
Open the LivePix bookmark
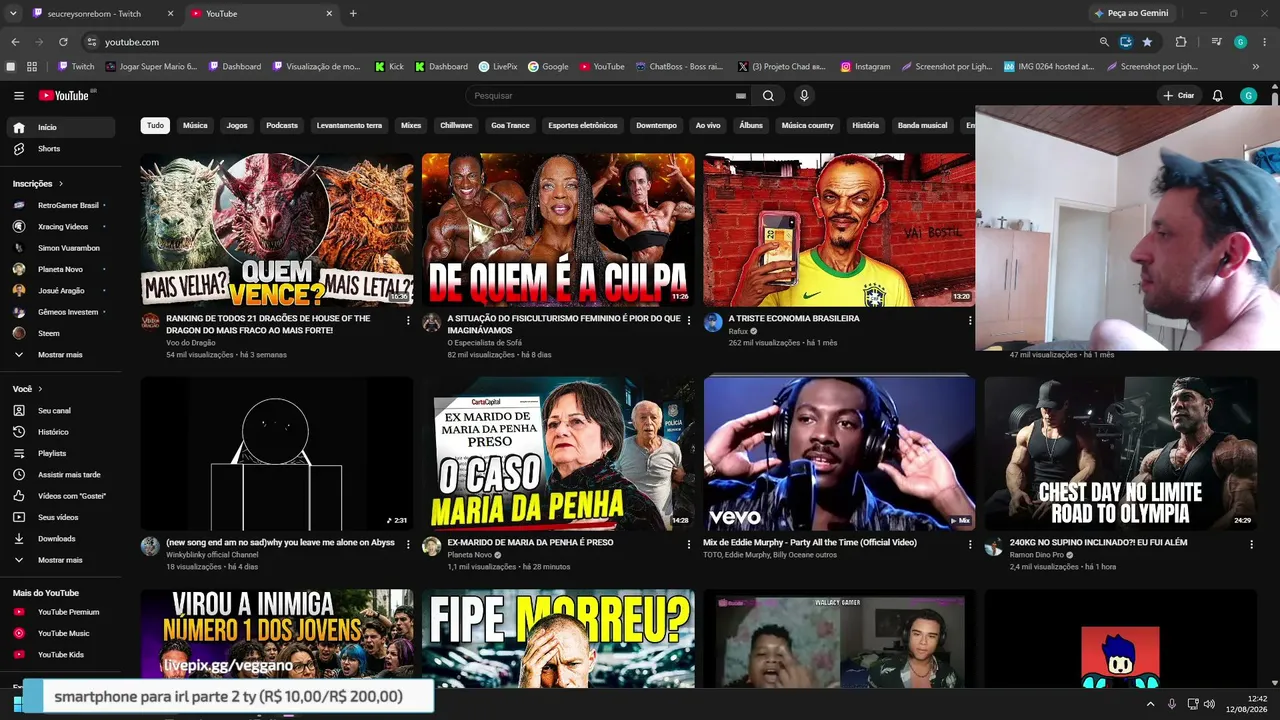click(x=498, y=67)
